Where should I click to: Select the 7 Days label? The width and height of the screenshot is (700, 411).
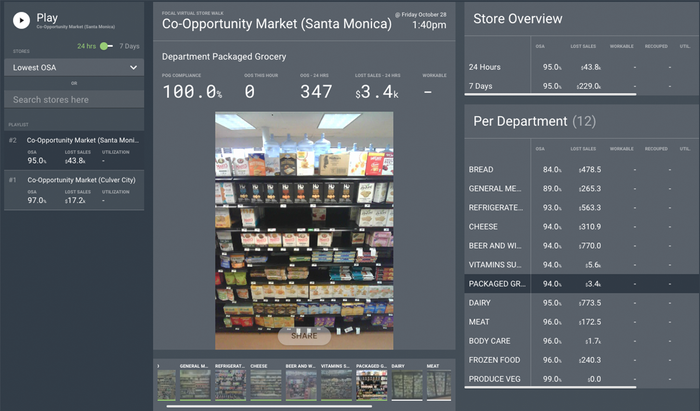coord(129,46)
